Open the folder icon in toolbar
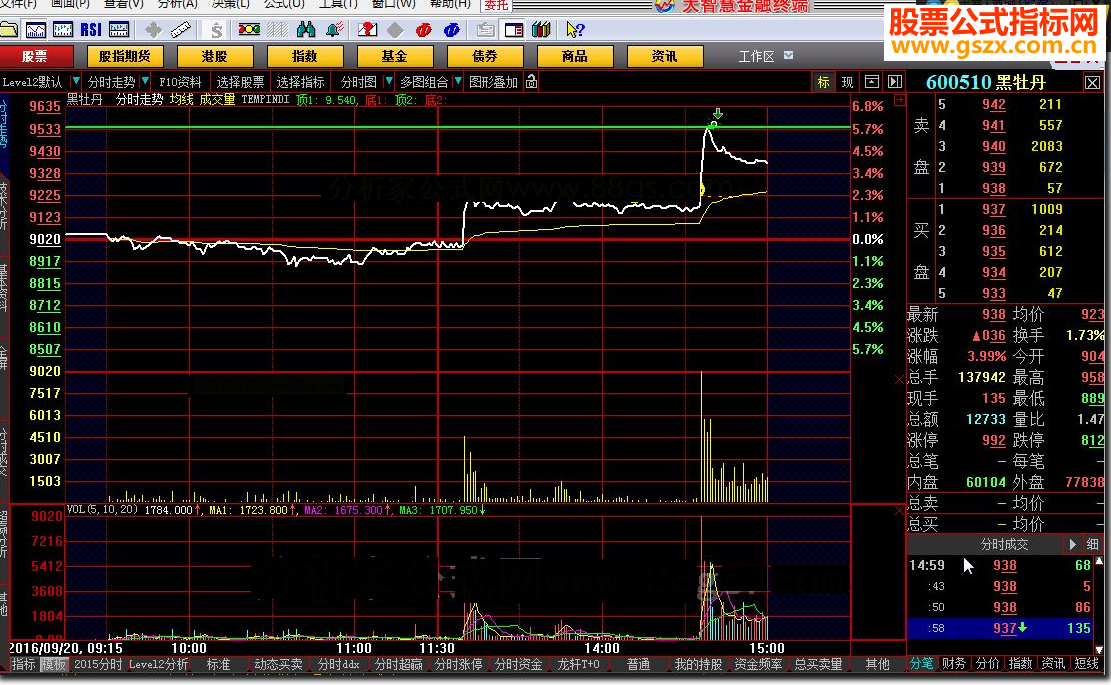1111x685 pixels. pos(8,30)
